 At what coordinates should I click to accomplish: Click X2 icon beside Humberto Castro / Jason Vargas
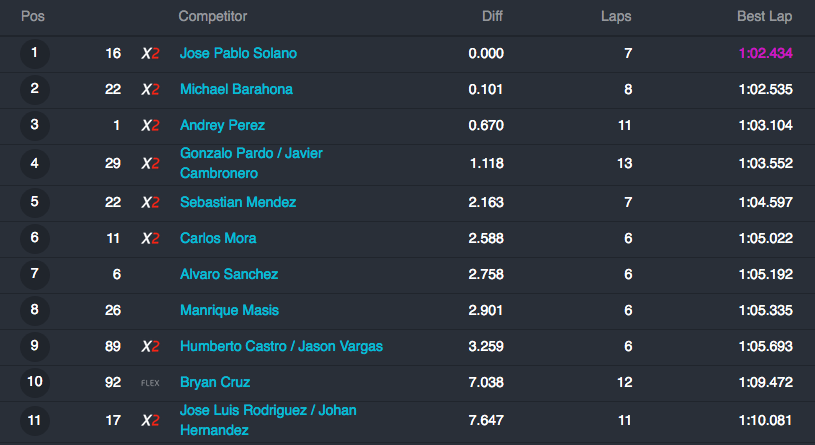point(150,346)
